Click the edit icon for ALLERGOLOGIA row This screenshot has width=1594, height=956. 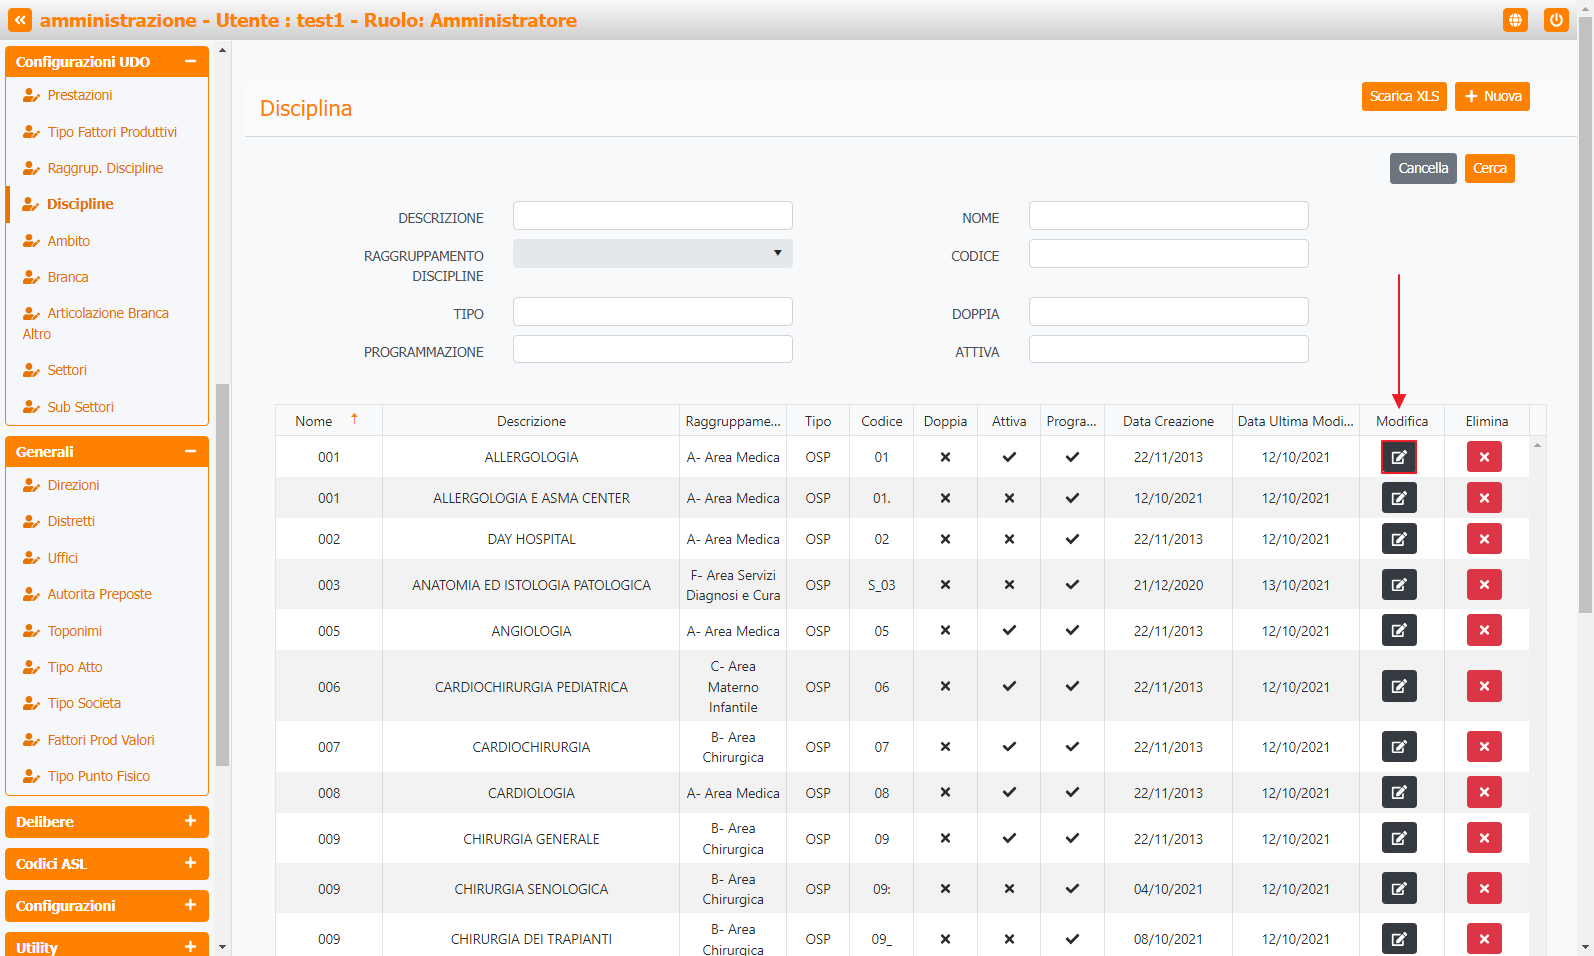tap(1398, 457)
